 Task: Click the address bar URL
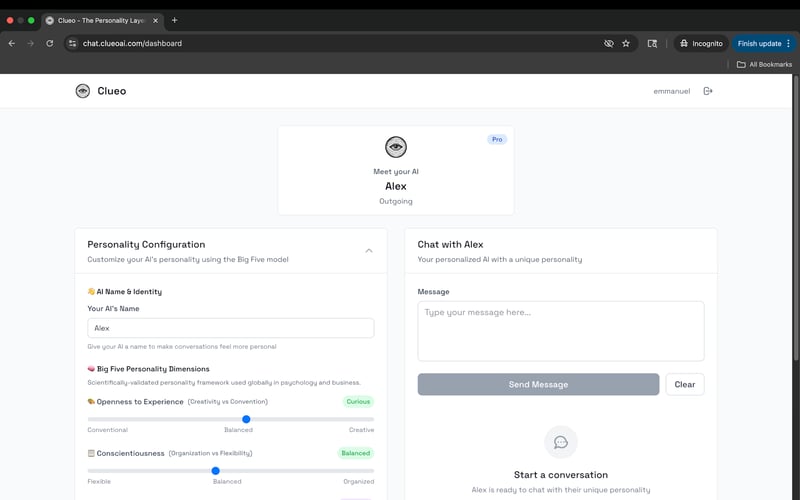click(132, 43)
